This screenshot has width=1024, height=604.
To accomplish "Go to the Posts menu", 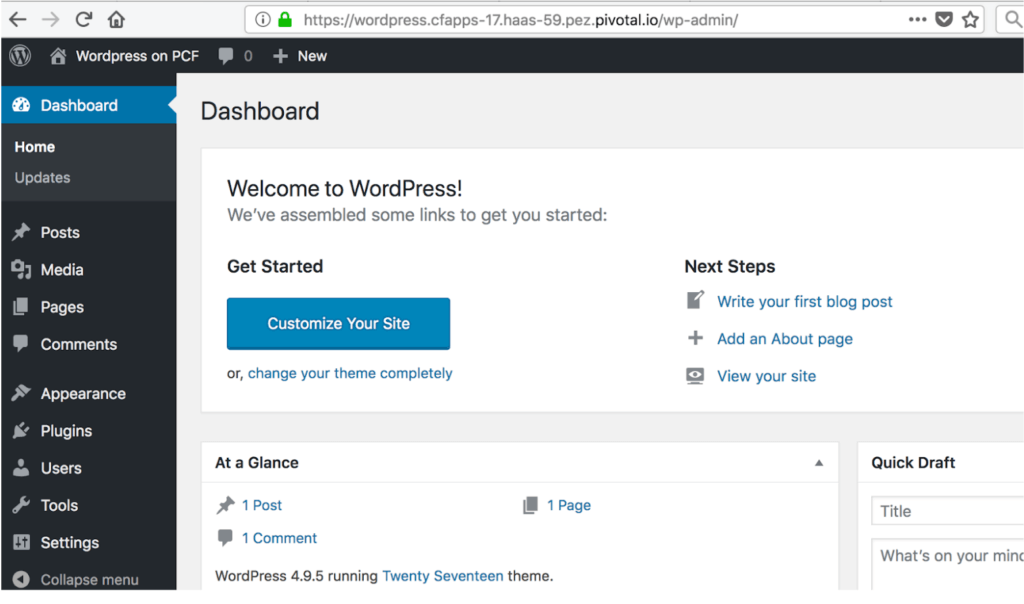I will click(x=60, y=232).
